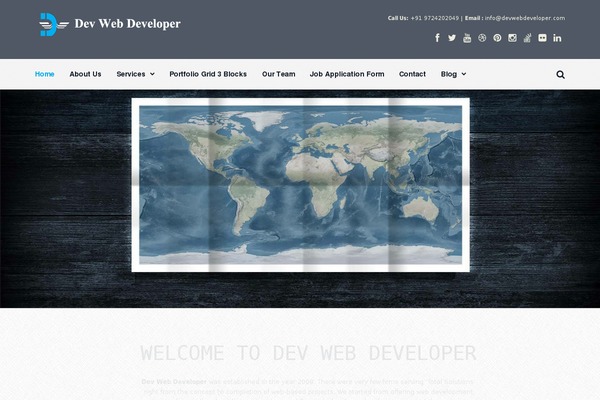The width and height of the screenshot is (600, 400).
Task: Open the Dribbble social icon
Action: 482,38
